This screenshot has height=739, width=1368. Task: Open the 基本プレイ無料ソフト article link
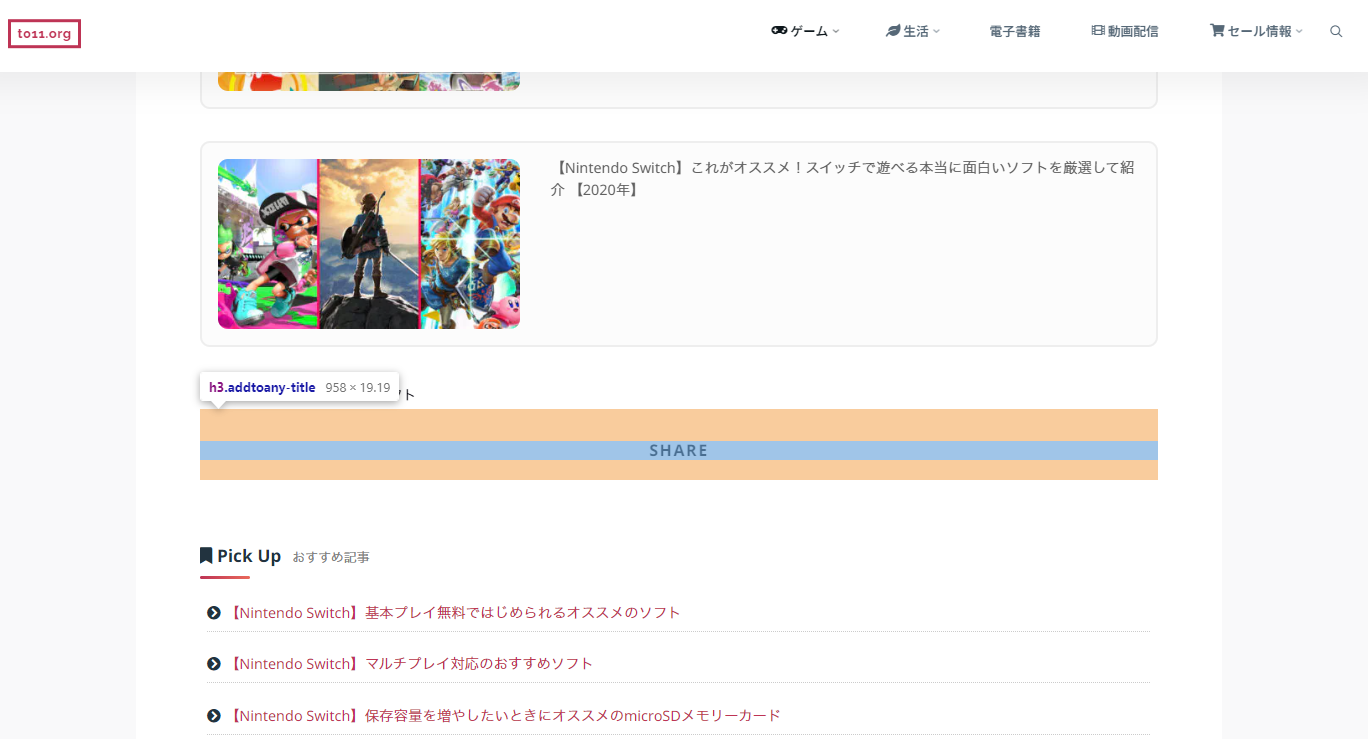point(454,612)
